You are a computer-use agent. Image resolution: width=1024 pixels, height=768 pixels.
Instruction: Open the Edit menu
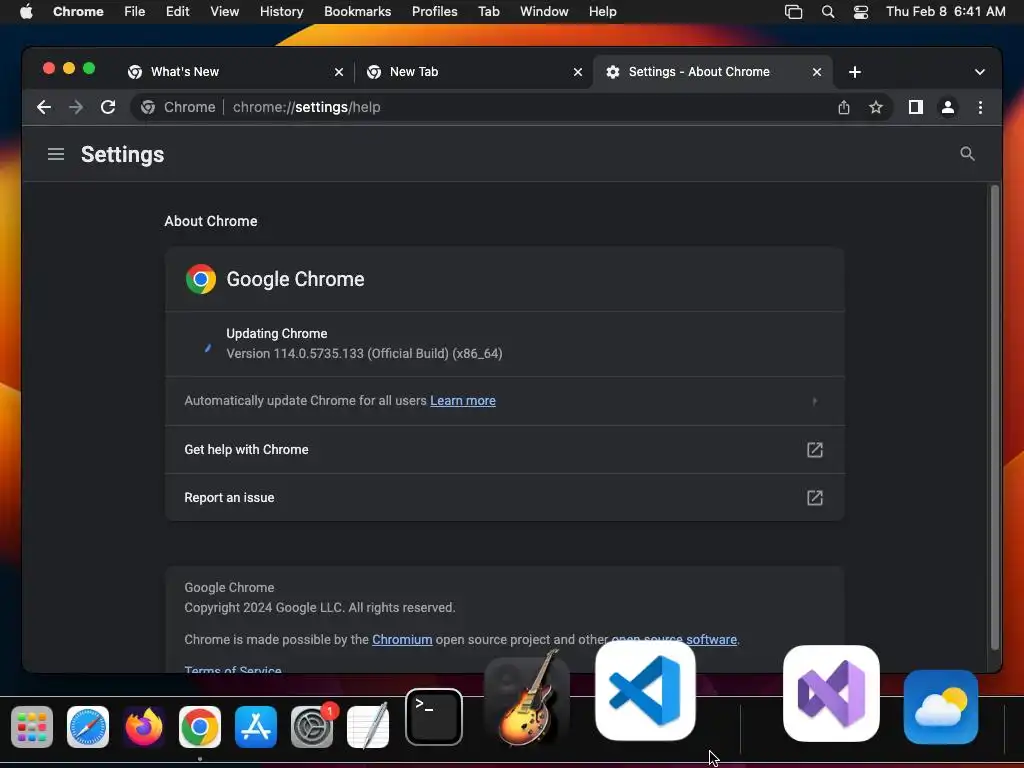pos(178,12)
